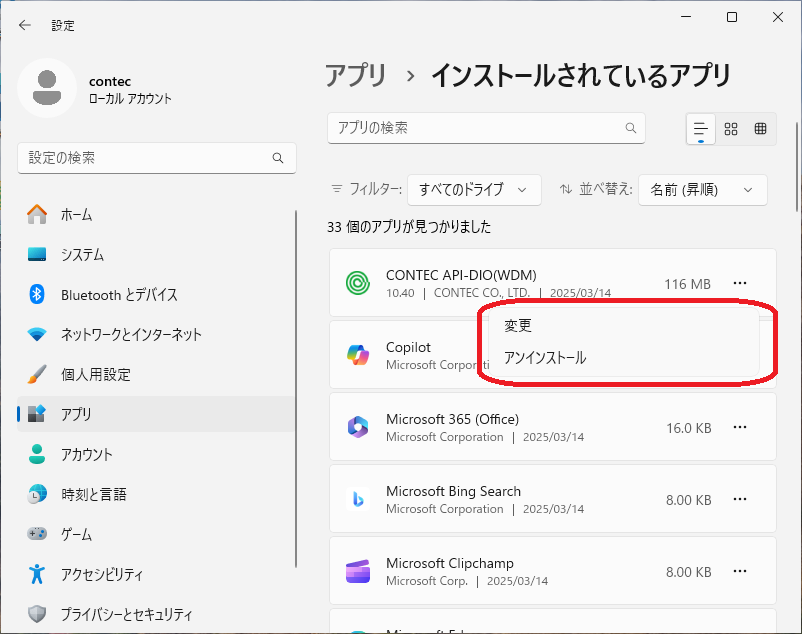Minimize the 設定 window
The width and height of the screenshot is (802, 634).
(686, 17)
